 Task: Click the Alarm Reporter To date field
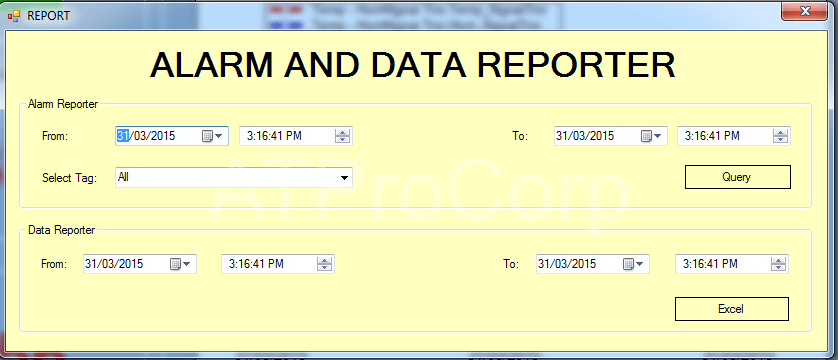610,136
